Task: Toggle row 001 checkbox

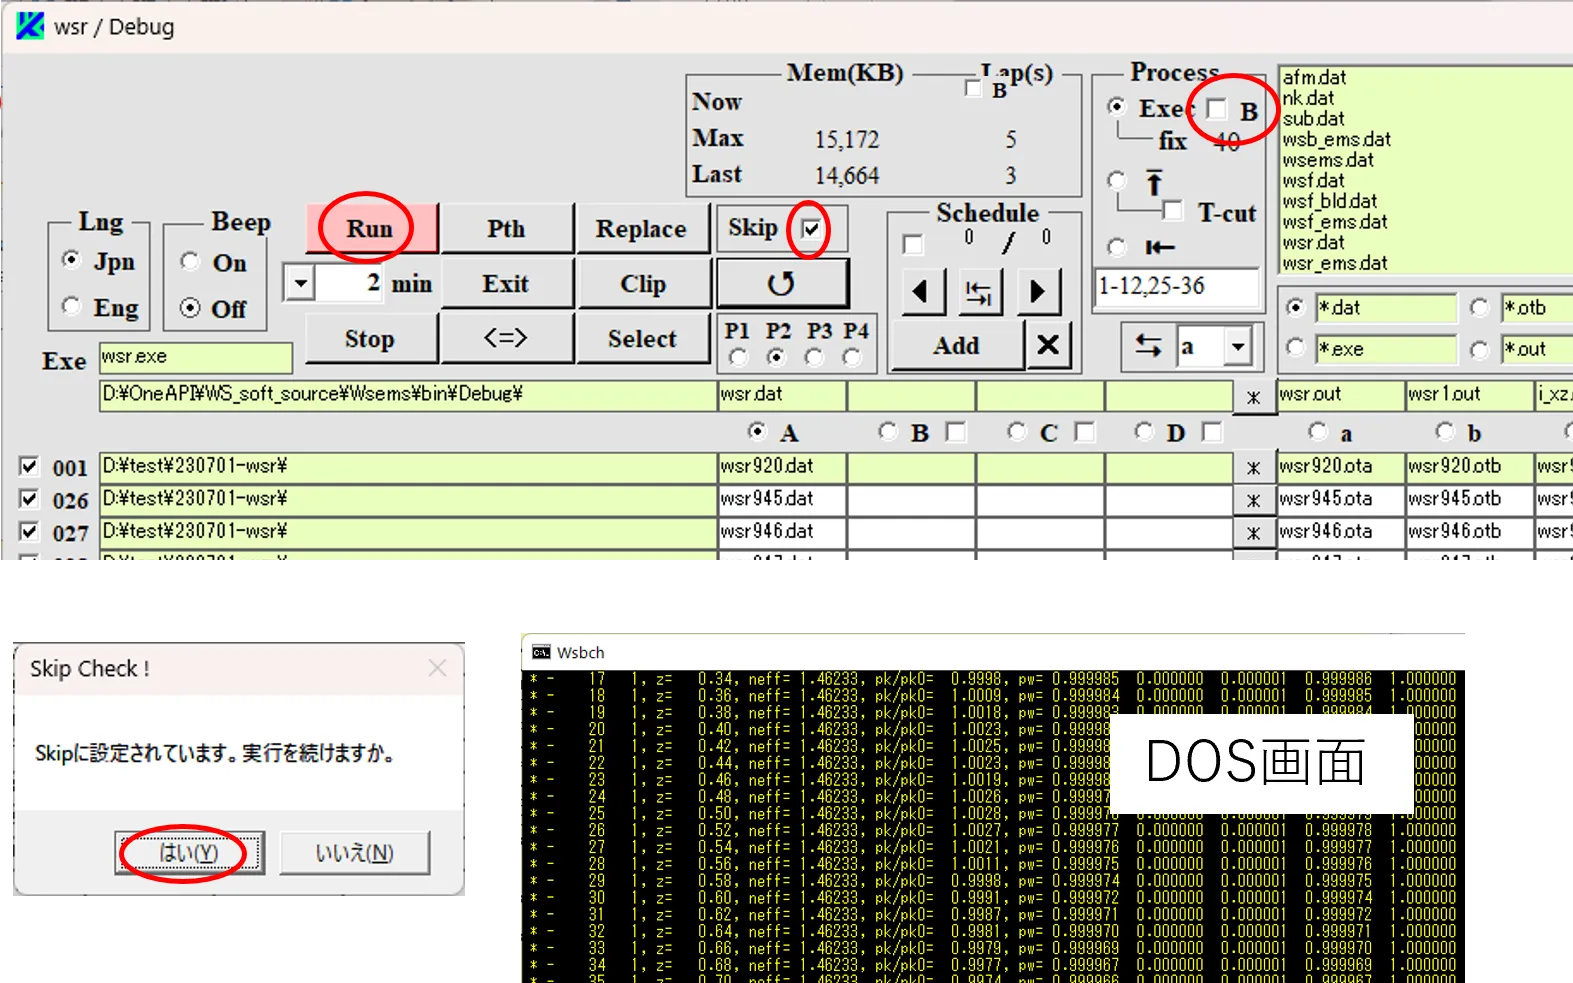Action: [29, 466]
